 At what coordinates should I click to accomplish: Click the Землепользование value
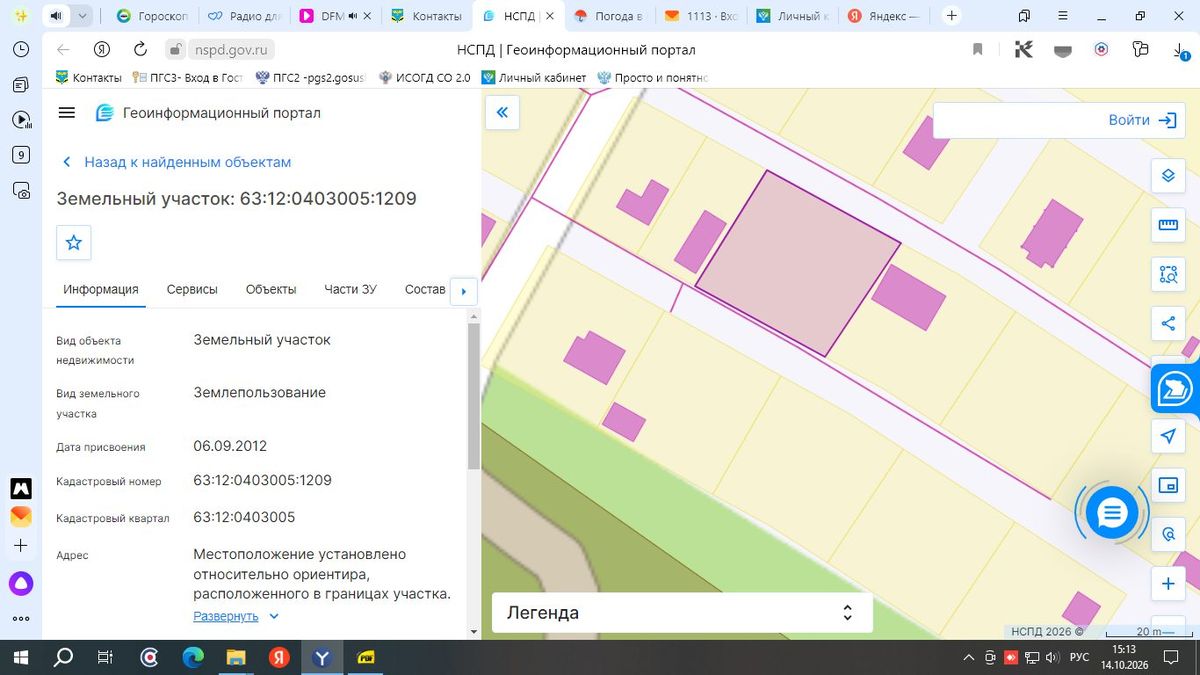[x=260, y=392]
